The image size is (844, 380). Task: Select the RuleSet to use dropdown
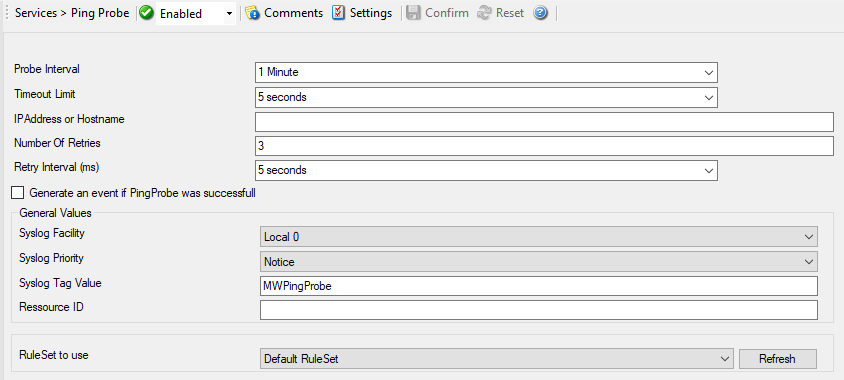[496, 359]
